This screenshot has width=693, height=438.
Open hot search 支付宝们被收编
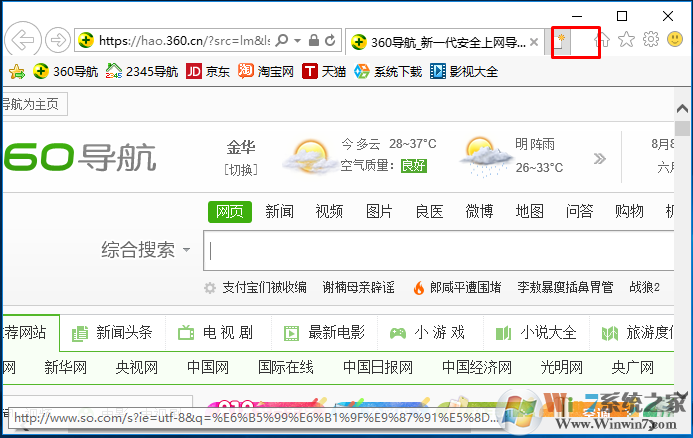(x=264, y=288)
